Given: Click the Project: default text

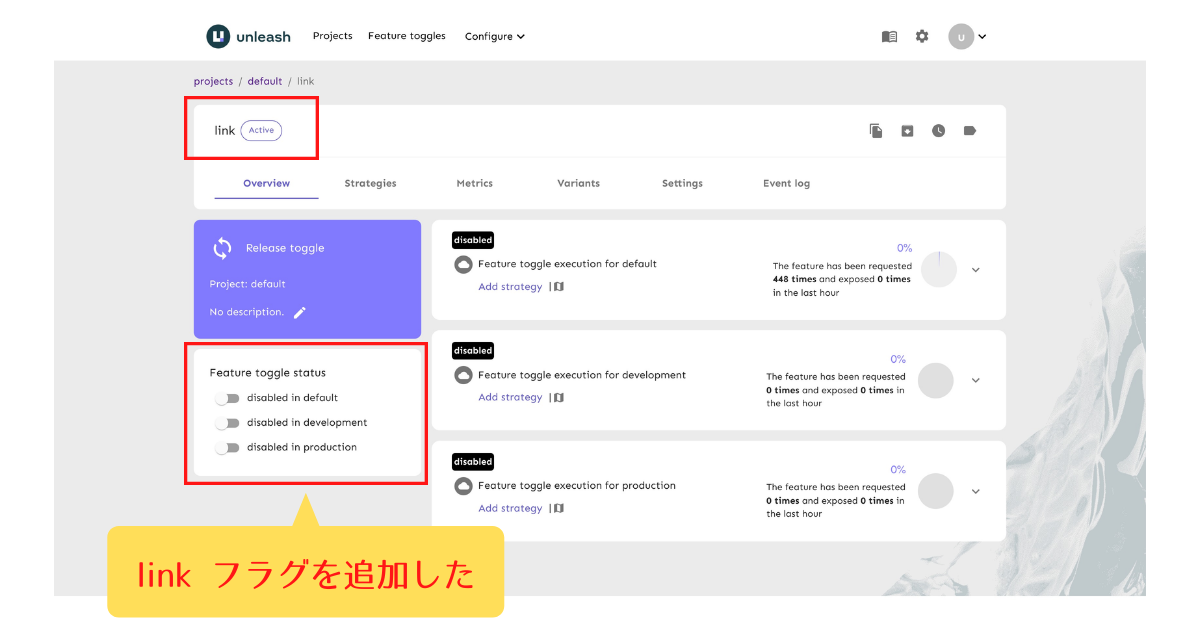Looking at the screenshot, I should pyautogui.click(x=248, y=284).
